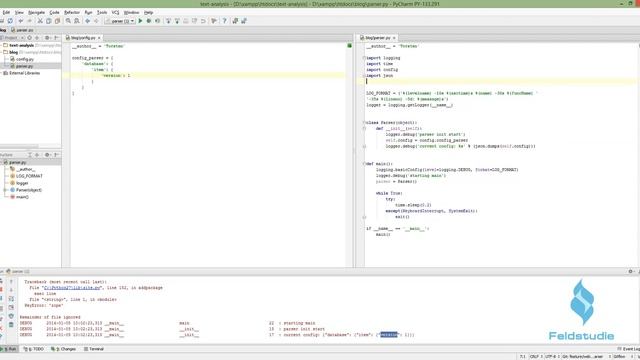640x360 pixels.
Task: Click the clear-all trash icon in Run console
Action: [11, 325]
